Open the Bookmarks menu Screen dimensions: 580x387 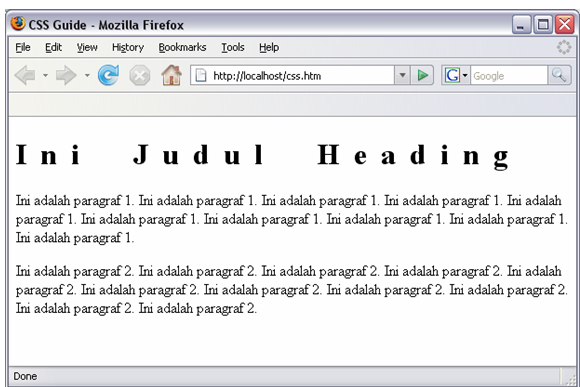pyautogui.click(x=182, y=47)
